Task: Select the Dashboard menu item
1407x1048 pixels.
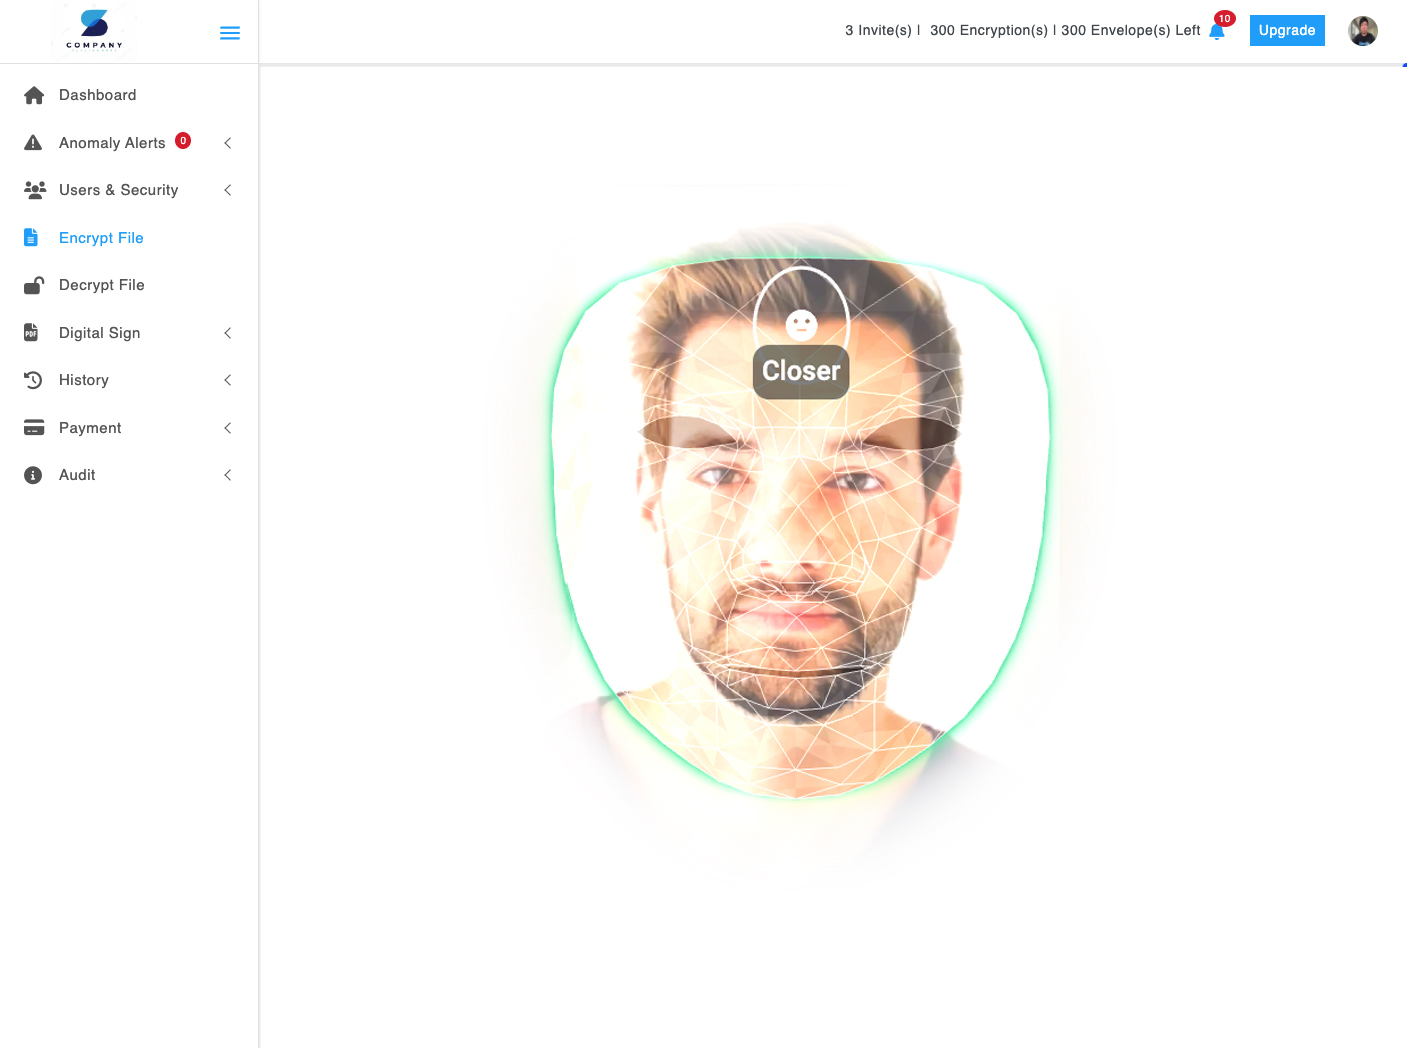Action: click(97, 95)
